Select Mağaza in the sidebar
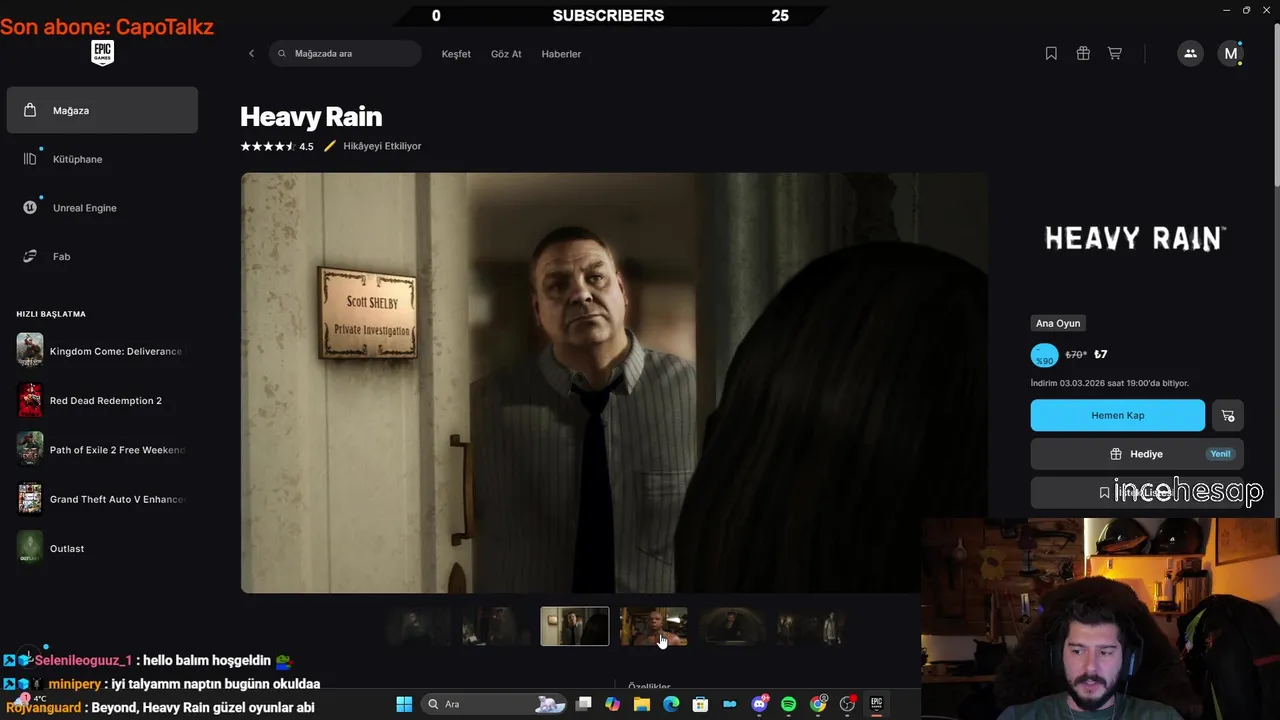 102,110
